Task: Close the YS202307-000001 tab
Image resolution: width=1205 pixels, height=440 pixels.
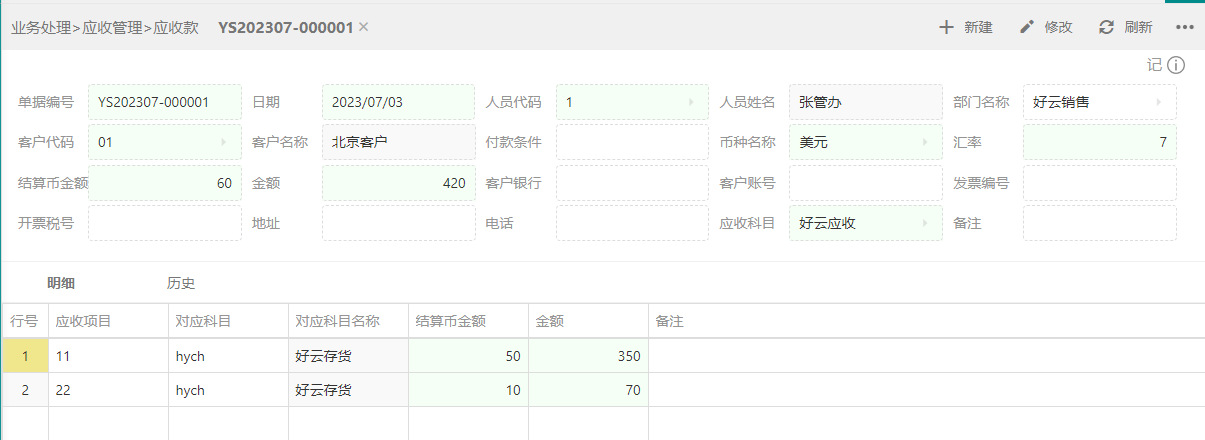Action: coord(364,27)
